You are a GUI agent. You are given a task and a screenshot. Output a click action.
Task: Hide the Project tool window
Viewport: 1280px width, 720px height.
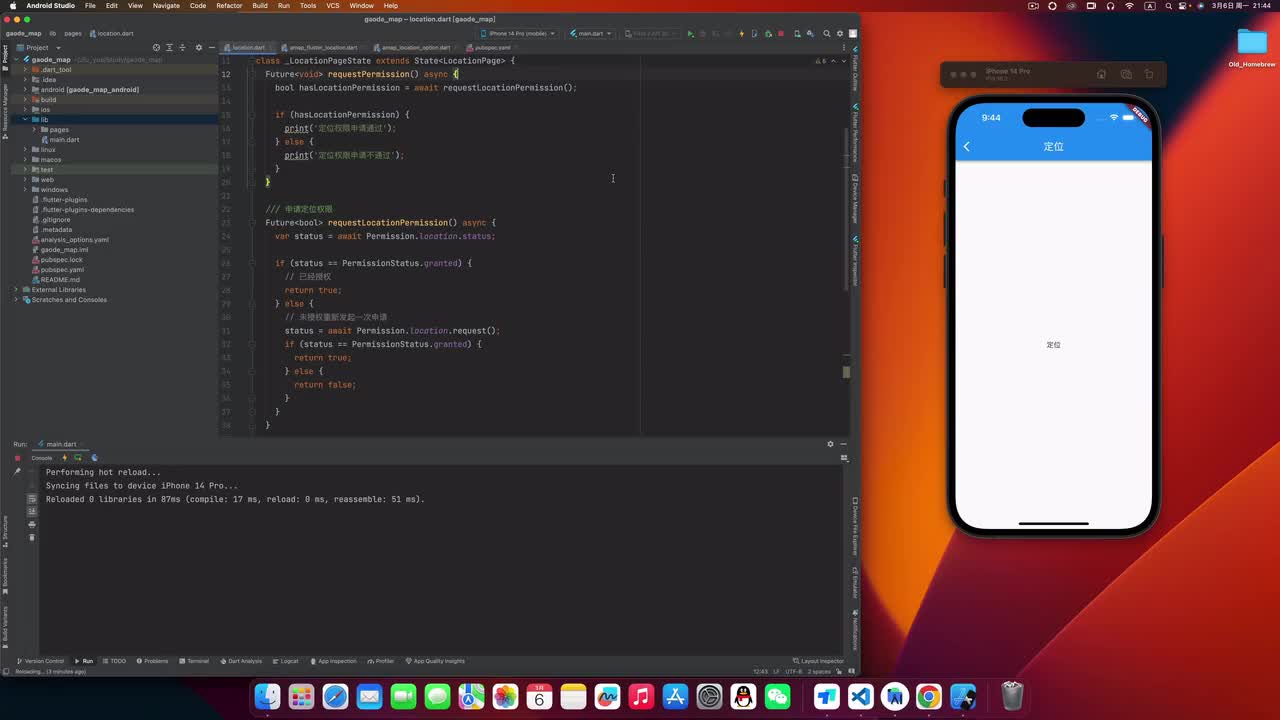[x=210, y=47]
